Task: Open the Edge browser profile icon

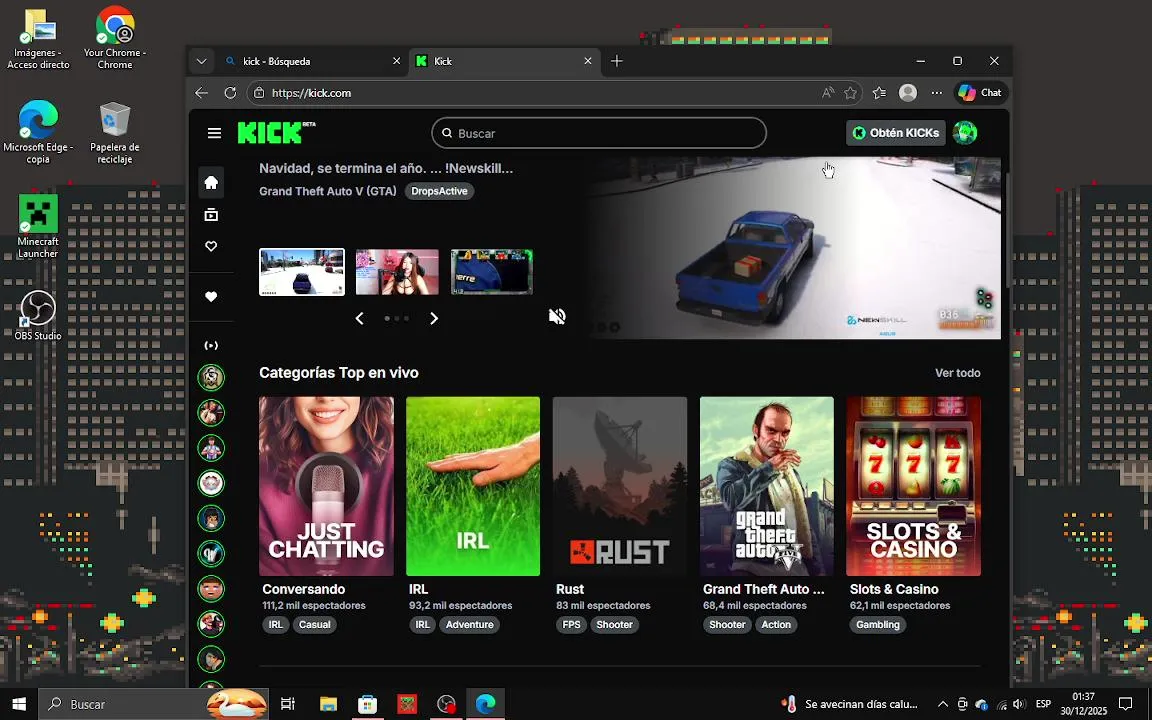Action: [908, 93]
